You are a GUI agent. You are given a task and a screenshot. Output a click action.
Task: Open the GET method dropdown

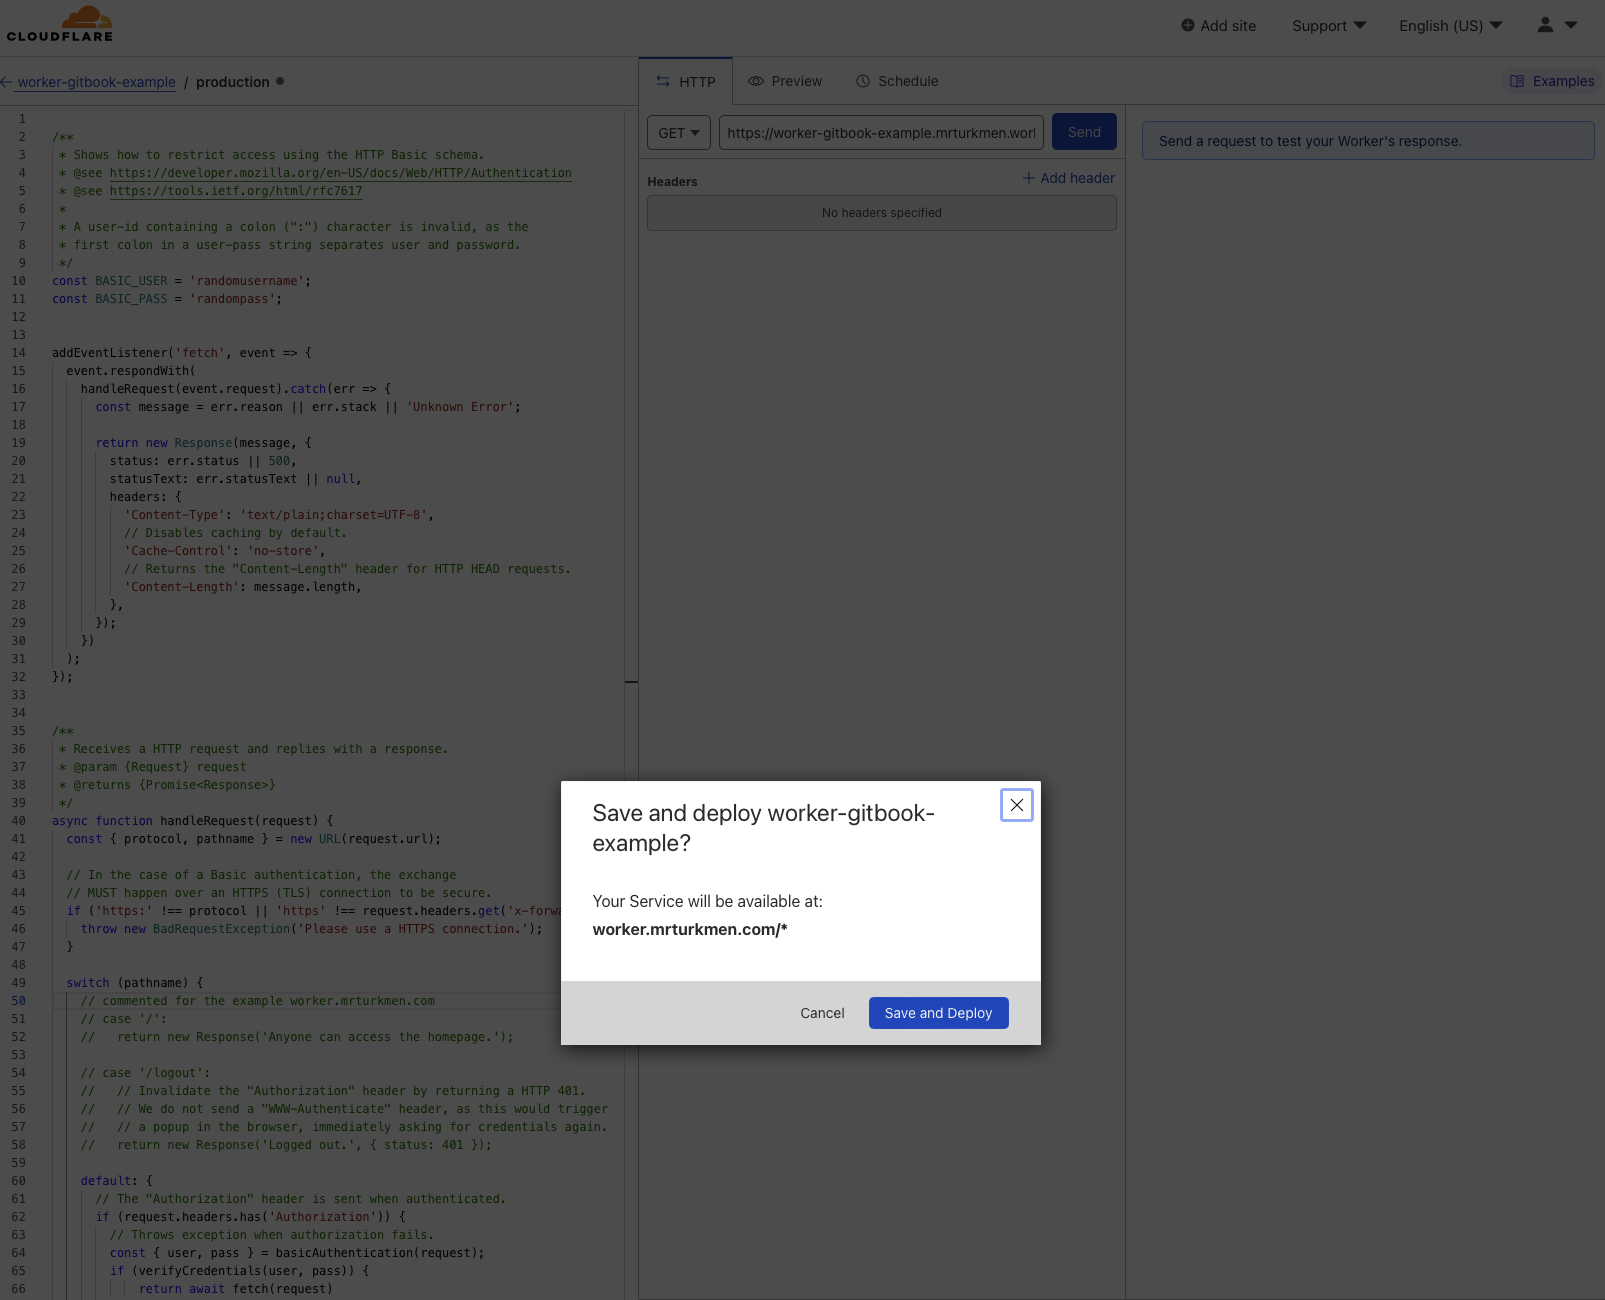(x=679, y=132)
